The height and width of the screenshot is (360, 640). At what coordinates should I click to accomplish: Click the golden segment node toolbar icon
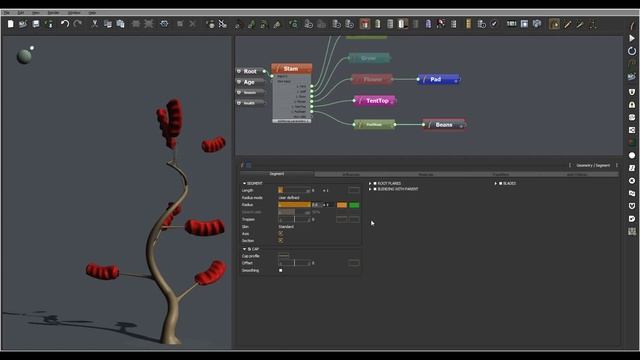468,24
